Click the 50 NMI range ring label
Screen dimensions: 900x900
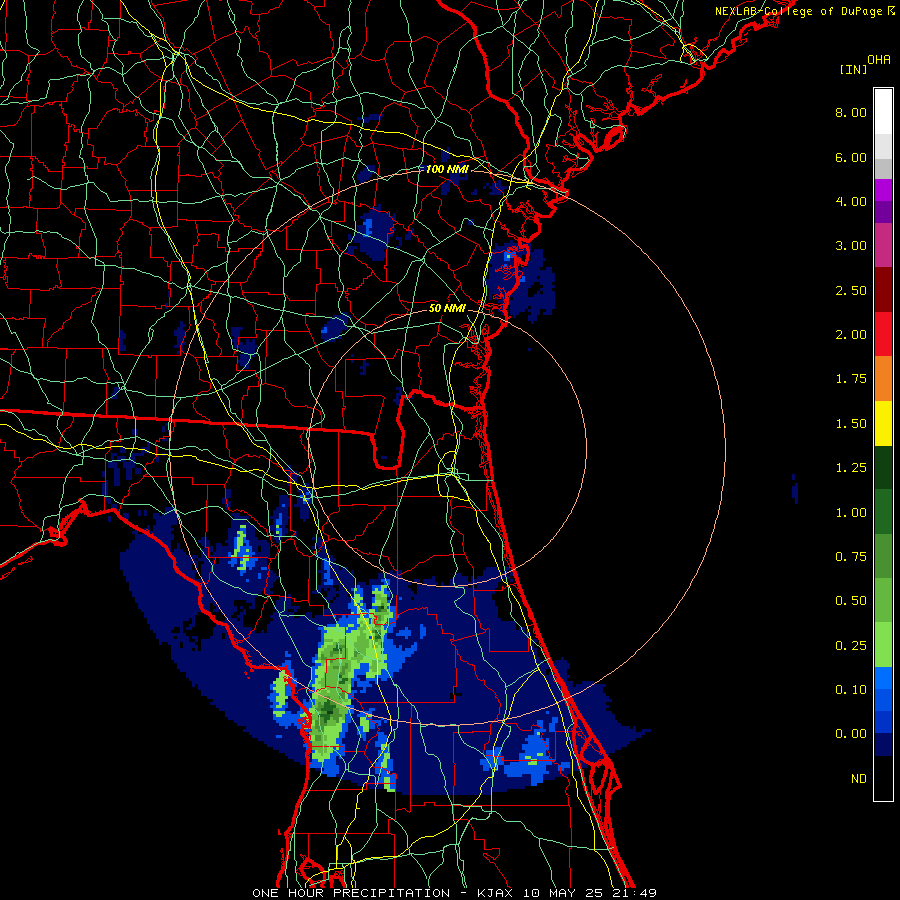tap(447, 308)
